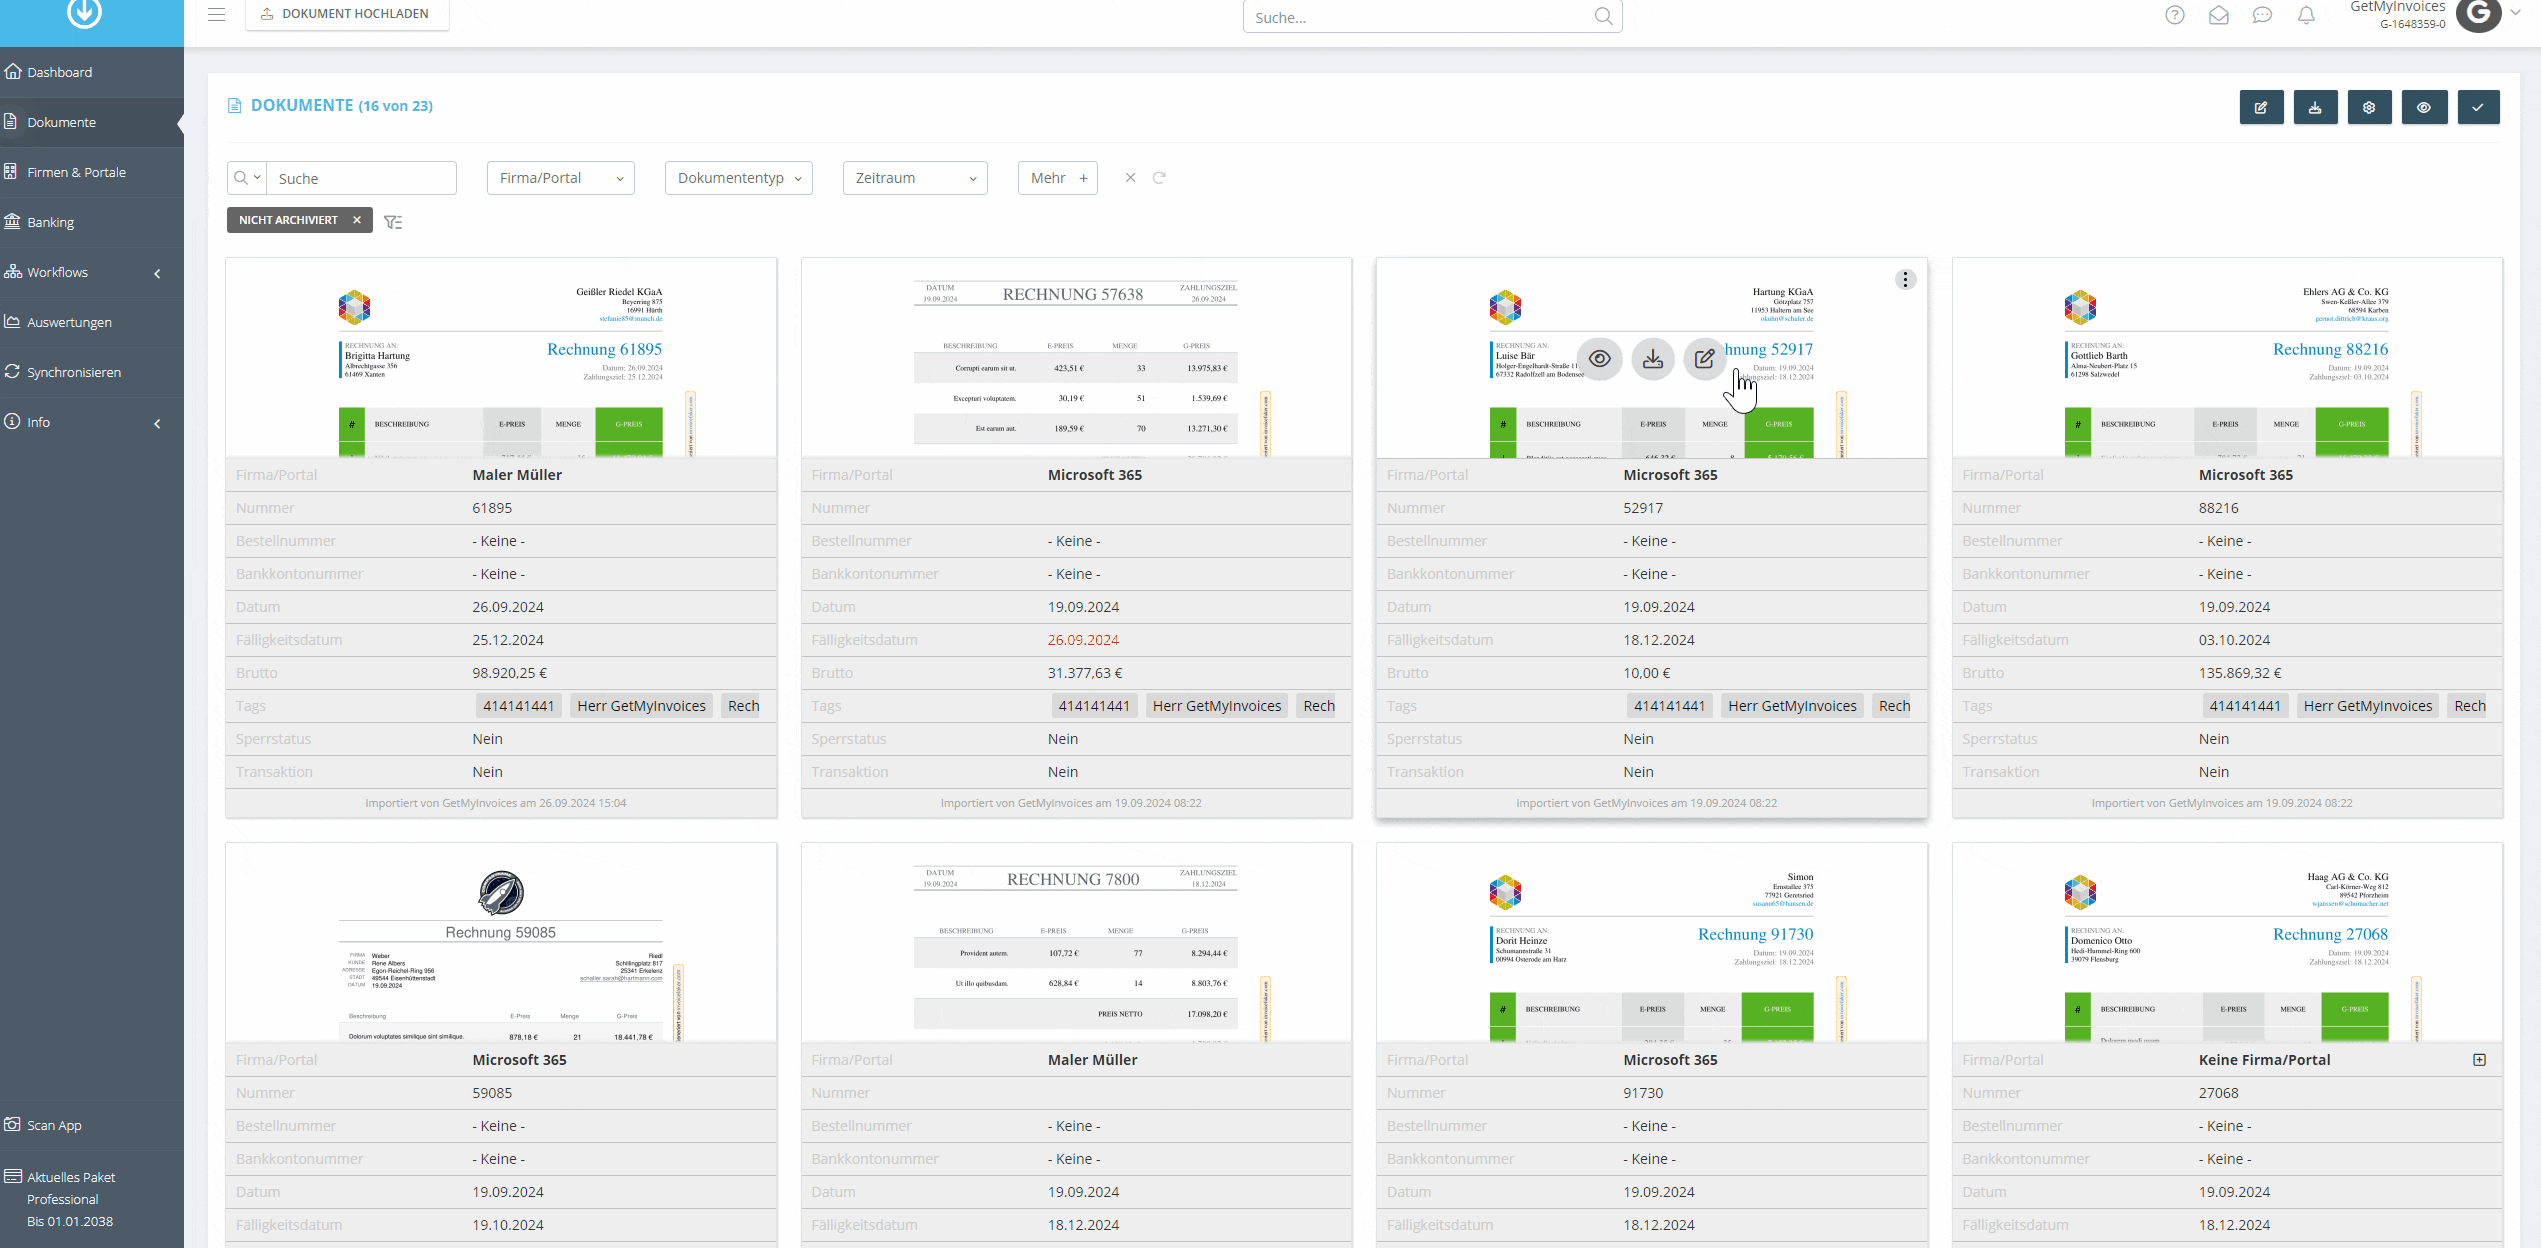Viewport: 2541px width, 1248px height.
Task: Open the hamburger menu icon
Action: pos(216,14)
